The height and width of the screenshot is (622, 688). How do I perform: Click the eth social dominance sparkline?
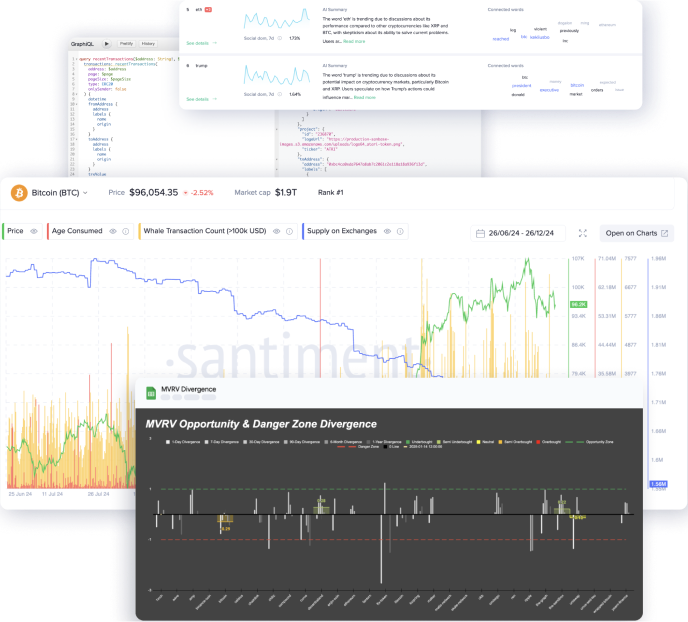(277, 19)
